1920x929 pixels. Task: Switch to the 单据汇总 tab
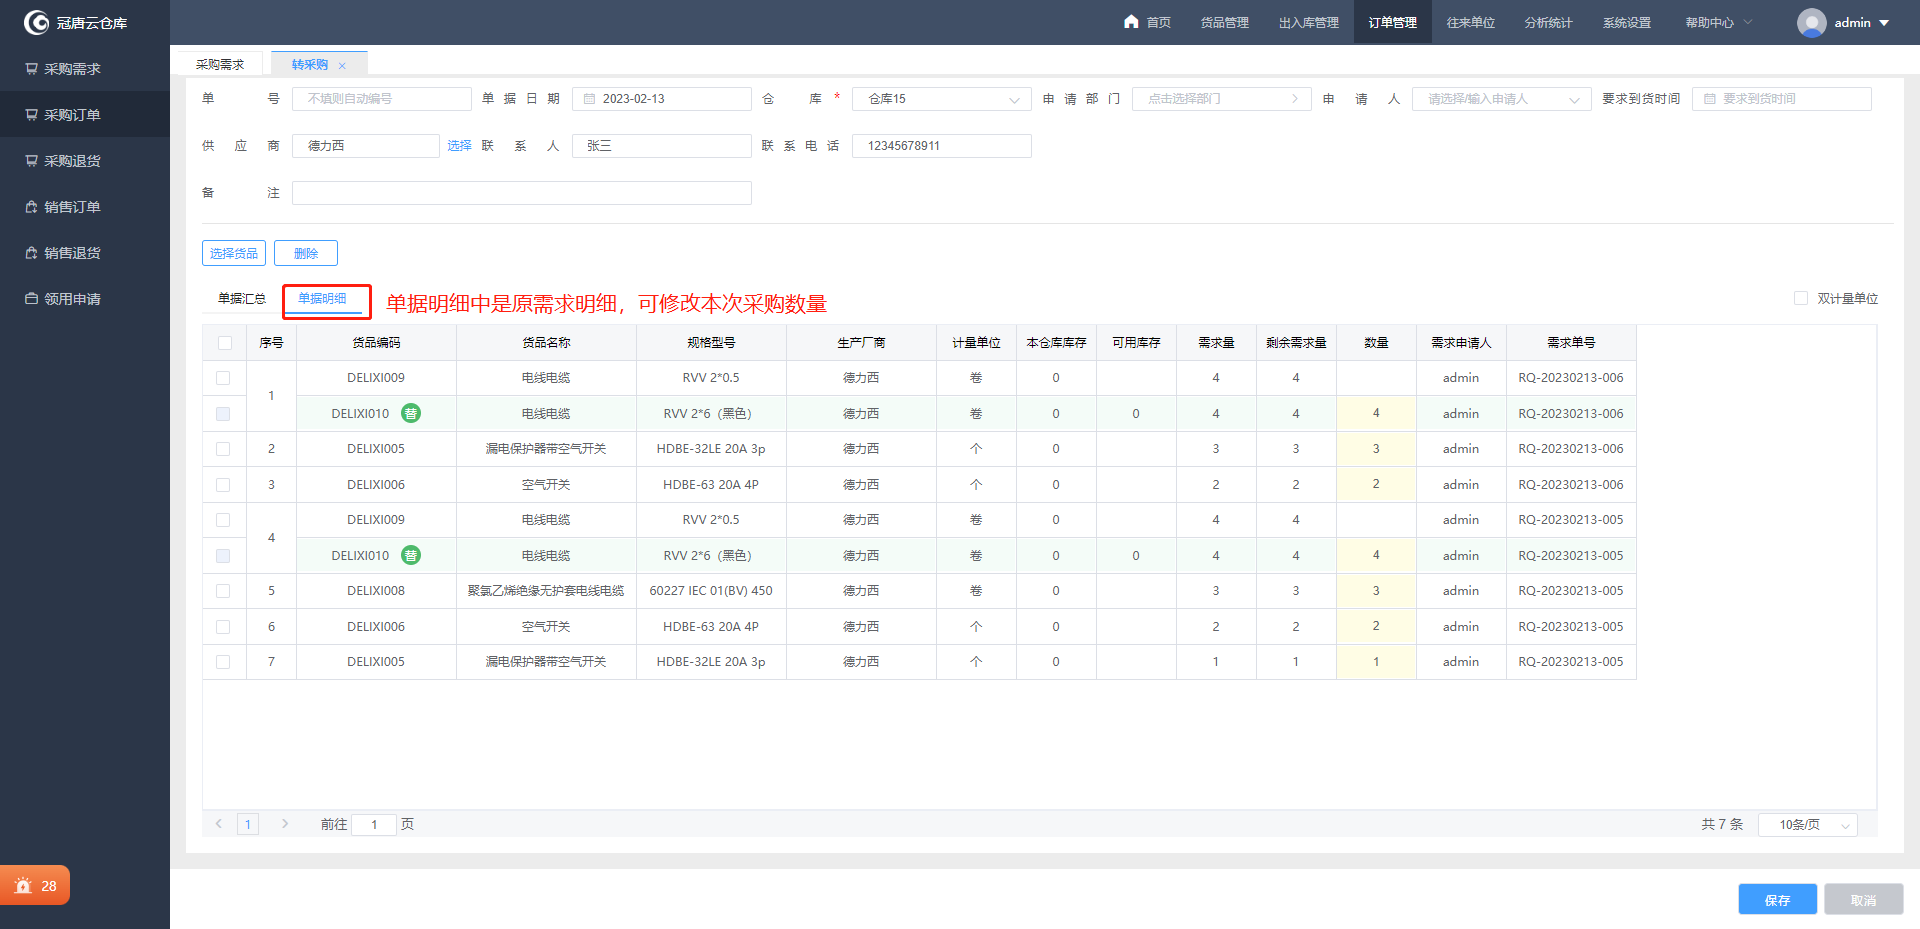click(242, 298)
